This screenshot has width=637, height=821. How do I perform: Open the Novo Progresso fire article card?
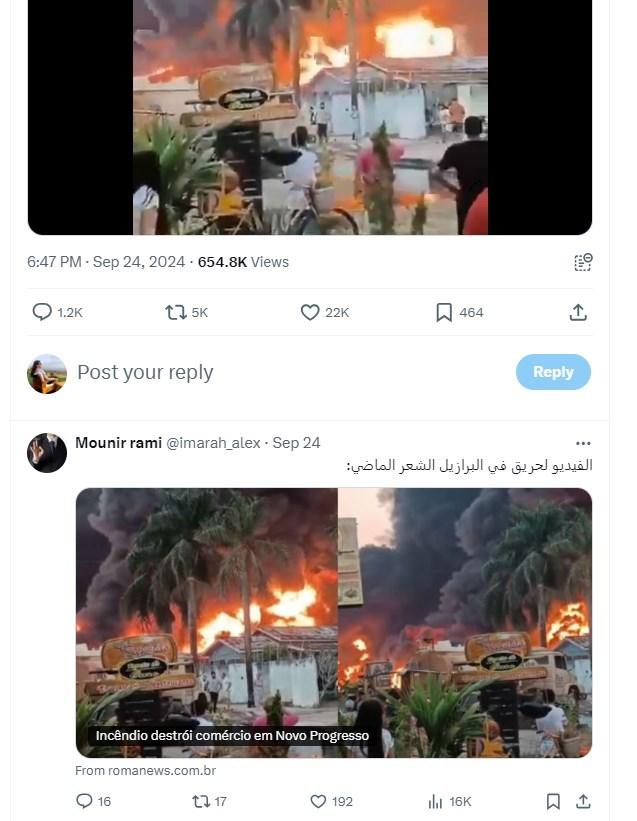point(334,623)
